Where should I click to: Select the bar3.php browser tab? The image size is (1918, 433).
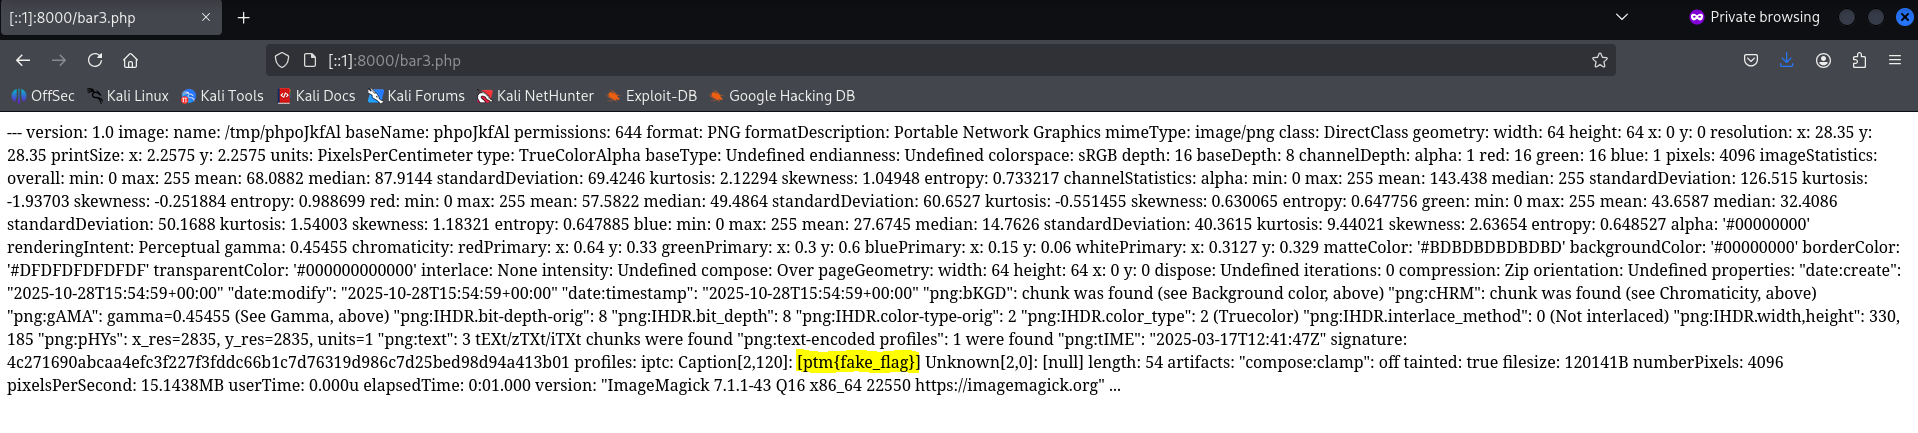pos(100,18)
